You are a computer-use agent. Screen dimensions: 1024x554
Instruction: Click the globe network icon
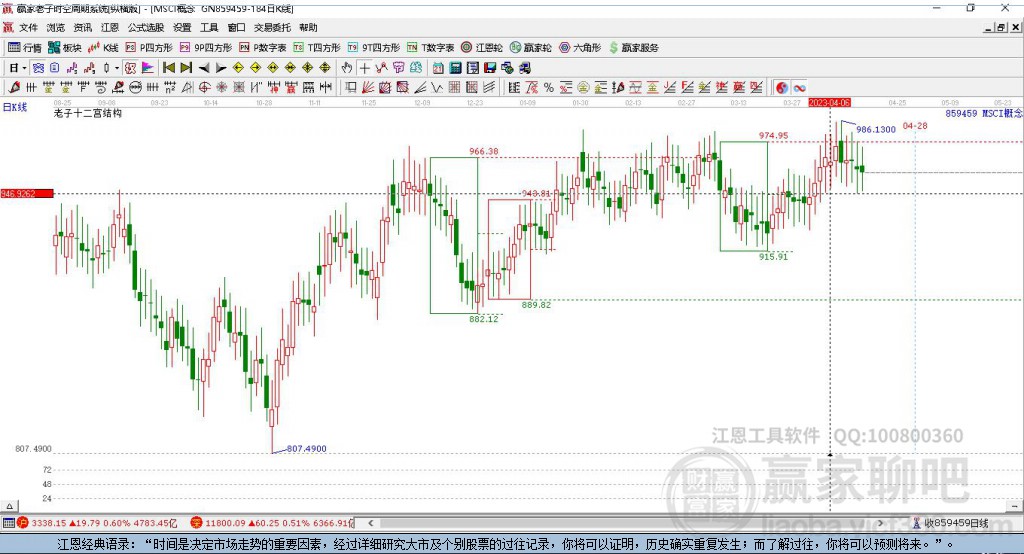[507, 68]
